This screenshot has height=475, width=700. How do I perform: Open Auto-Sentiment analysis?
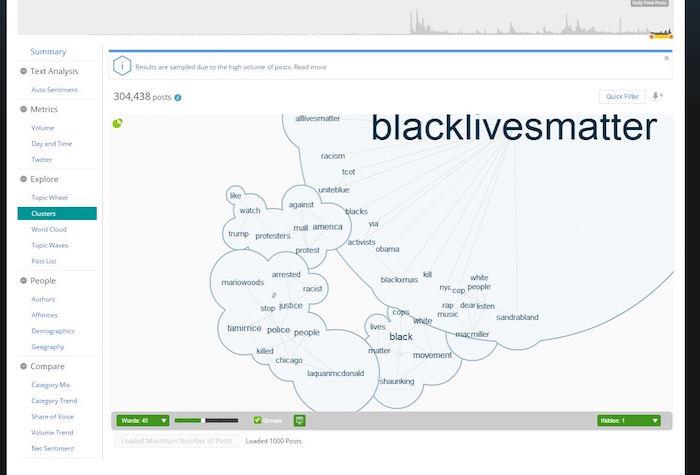tap(54, 90)
